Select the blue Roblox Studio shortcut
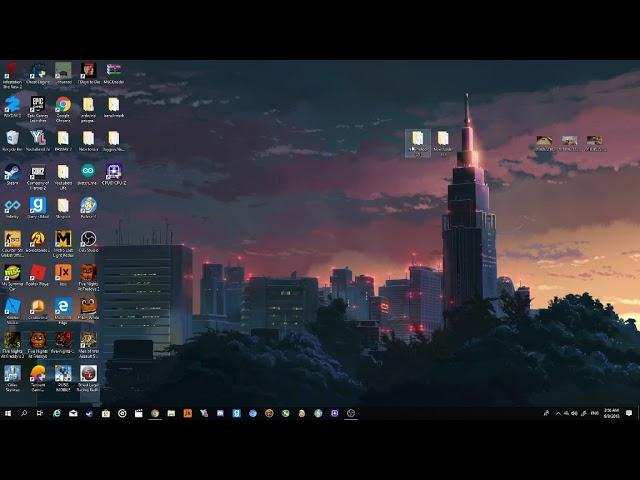 coord(12,311)
